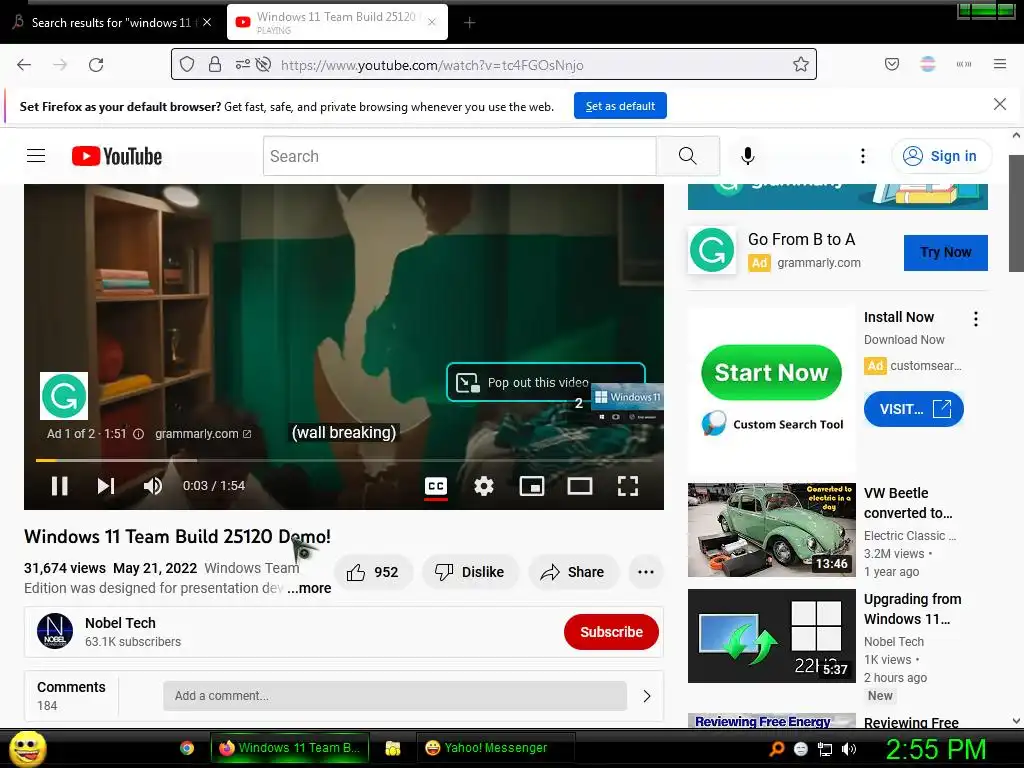This screenshot has width=1024, height=768.
Task: Click Try Now on Grammarly ad
Action: point(946,252)
